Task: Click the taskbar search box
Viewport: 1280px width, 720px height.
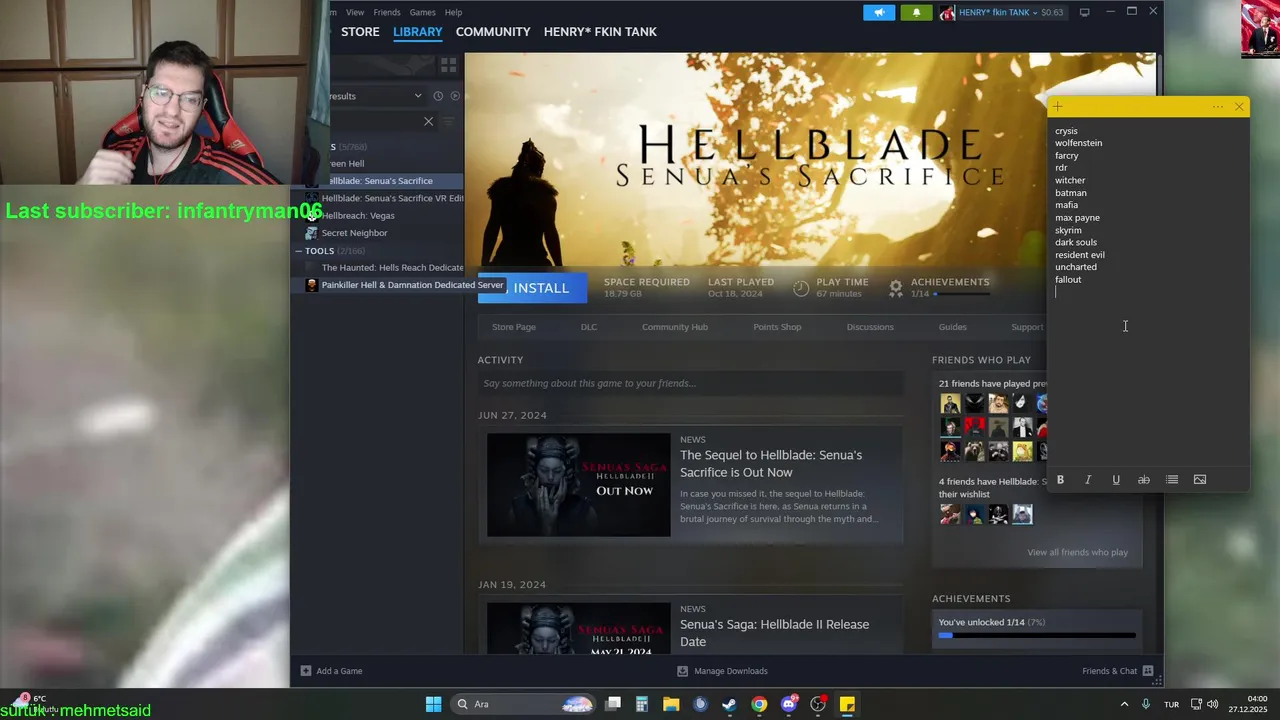Action: [523, 704]
